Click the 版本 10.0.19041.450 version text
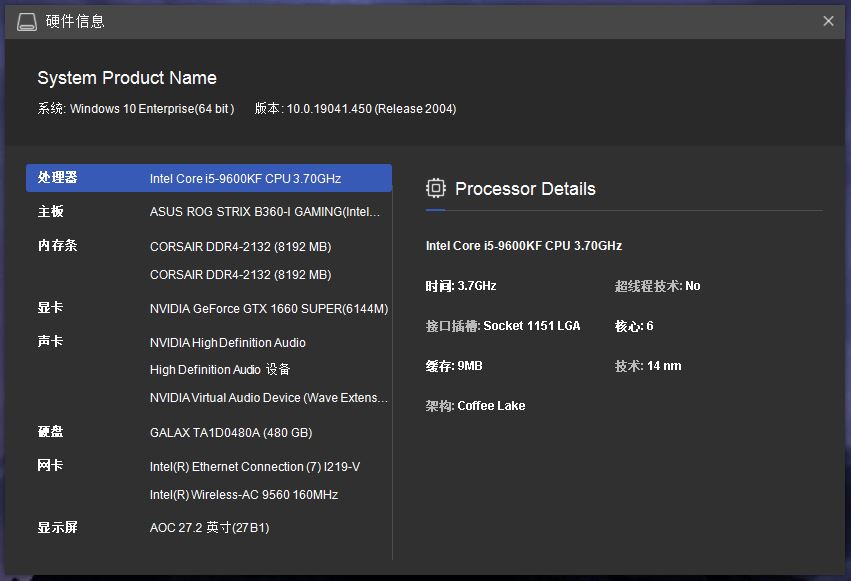The image size is (851, 581). (x=355, y=108)
